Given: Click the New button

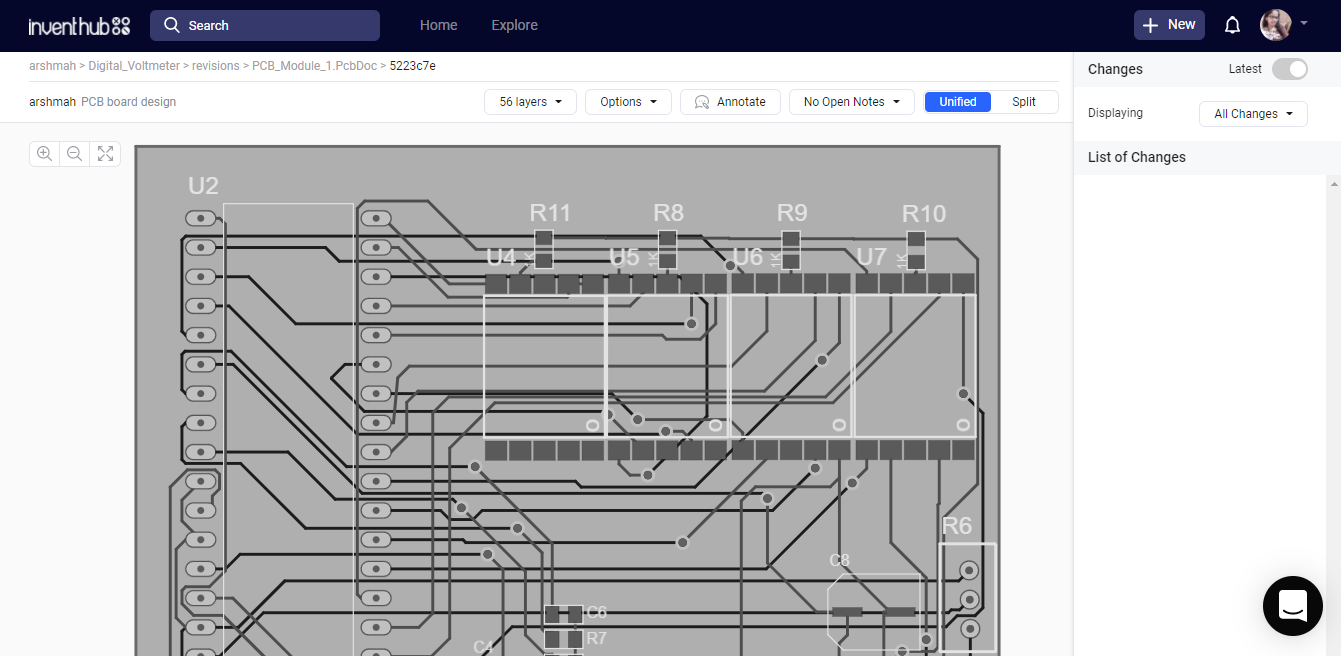Looking at the screenshot, I should 1169,25.
